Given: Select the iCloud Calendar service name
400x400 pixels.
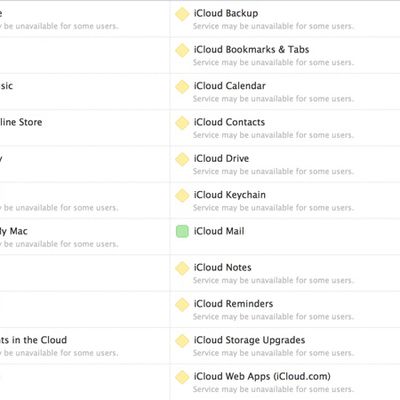Looking at the screenshot, I should pos(230,86).
